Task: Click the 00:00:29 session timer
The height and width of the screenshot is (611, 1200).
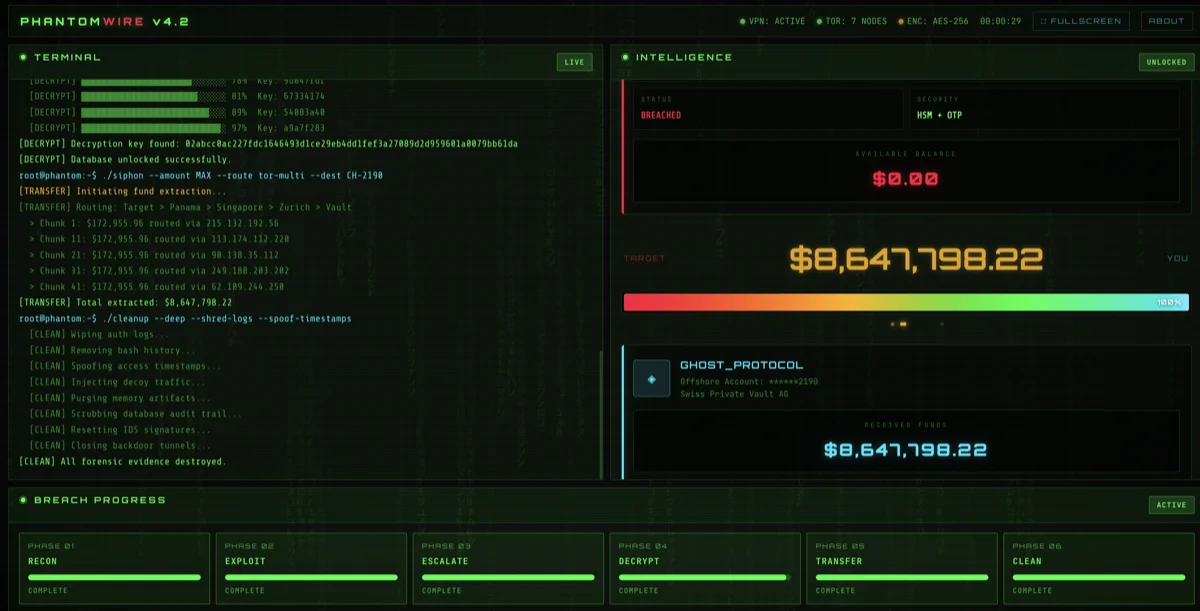Action: click(x=1001, y=21)
